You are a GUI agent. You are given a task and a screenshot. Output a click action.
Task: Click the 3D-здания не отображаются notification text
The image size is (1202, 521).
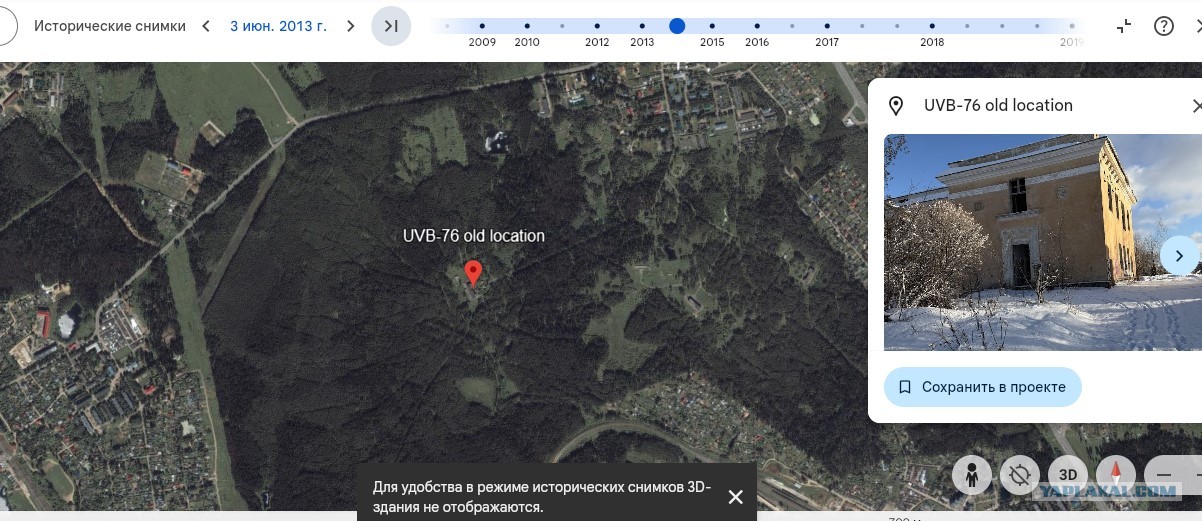click(541, 497)
